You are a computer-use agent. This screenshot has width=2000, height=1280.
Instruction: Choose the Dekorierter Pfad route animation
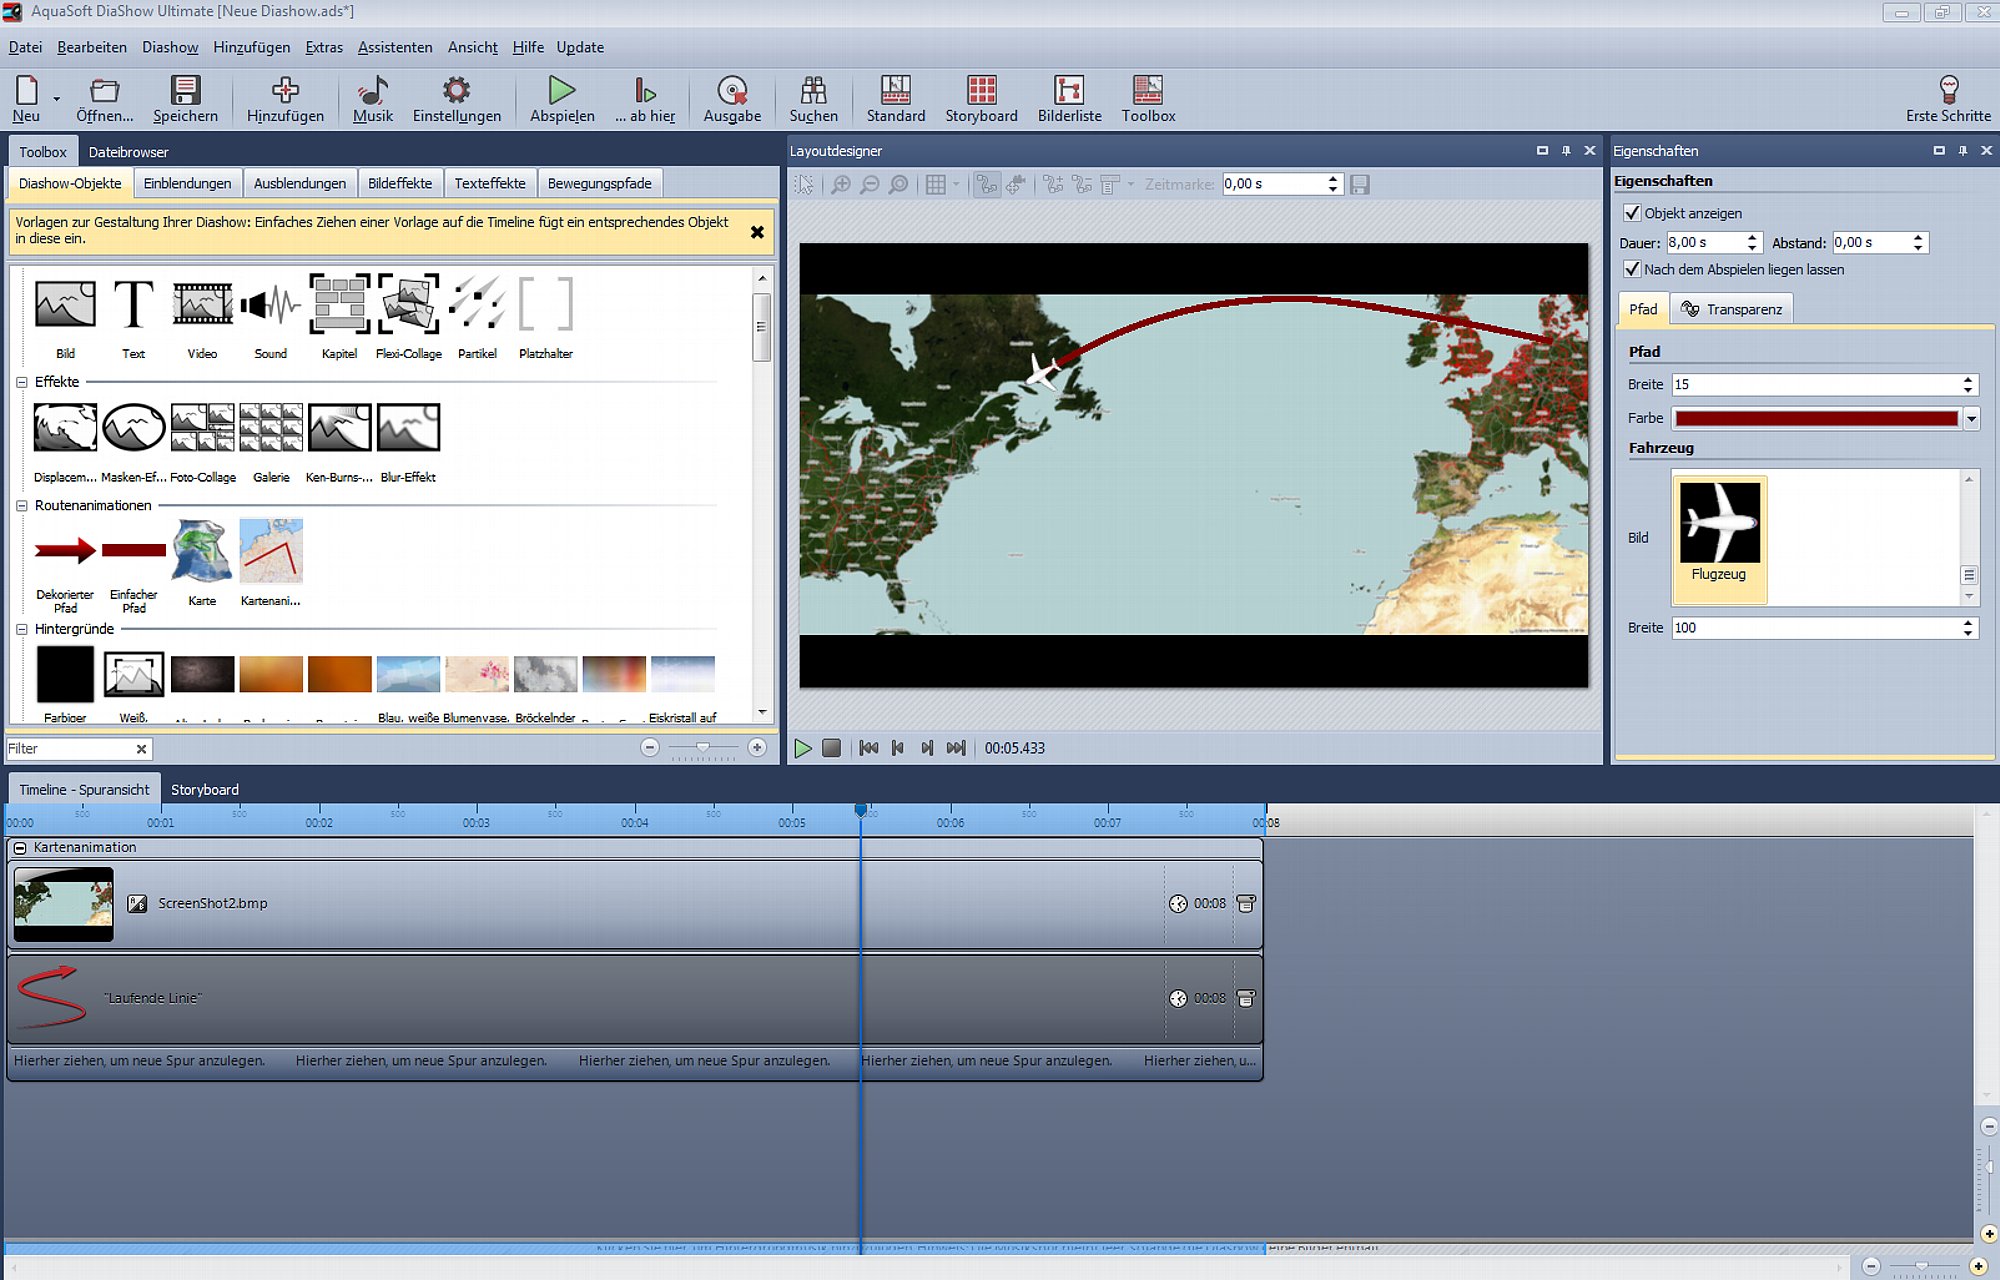(x=65, y=550)
